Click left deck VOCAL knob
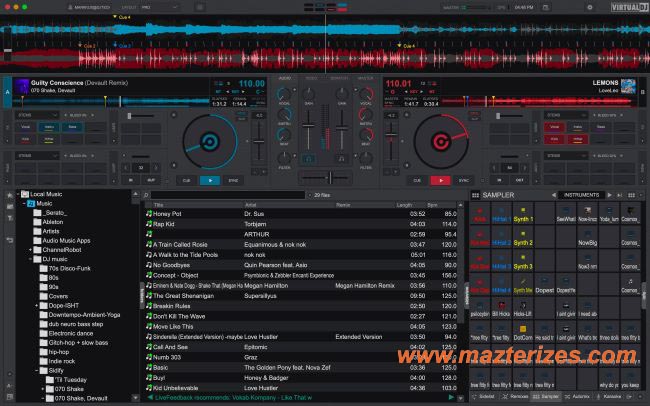The width and height of the screenshot is (650, 406). 284,94
